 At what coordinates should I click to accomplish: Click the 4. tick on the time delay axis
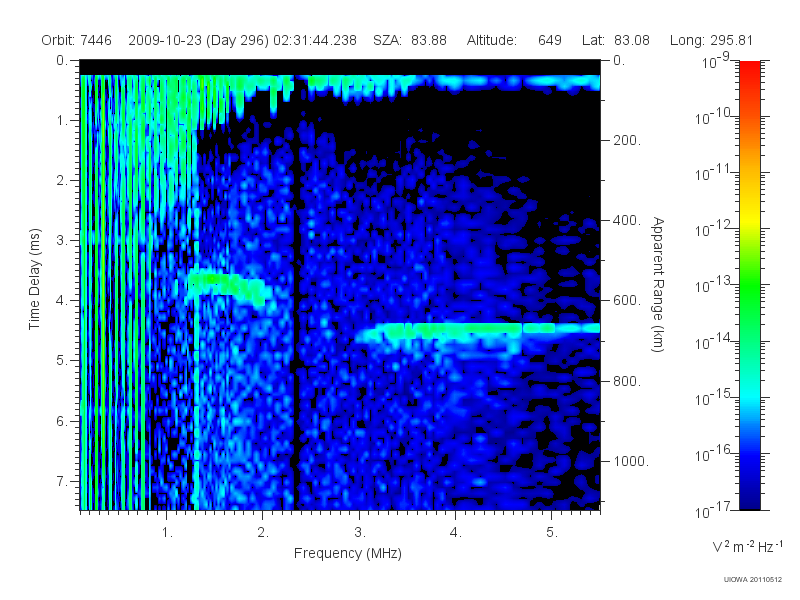point(62,301)
